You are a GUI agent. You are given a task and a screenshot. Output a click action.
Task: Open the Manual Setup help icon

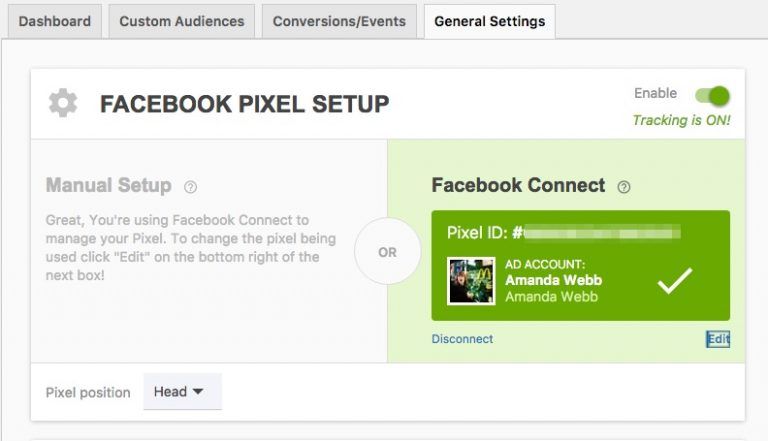point(191,187)
